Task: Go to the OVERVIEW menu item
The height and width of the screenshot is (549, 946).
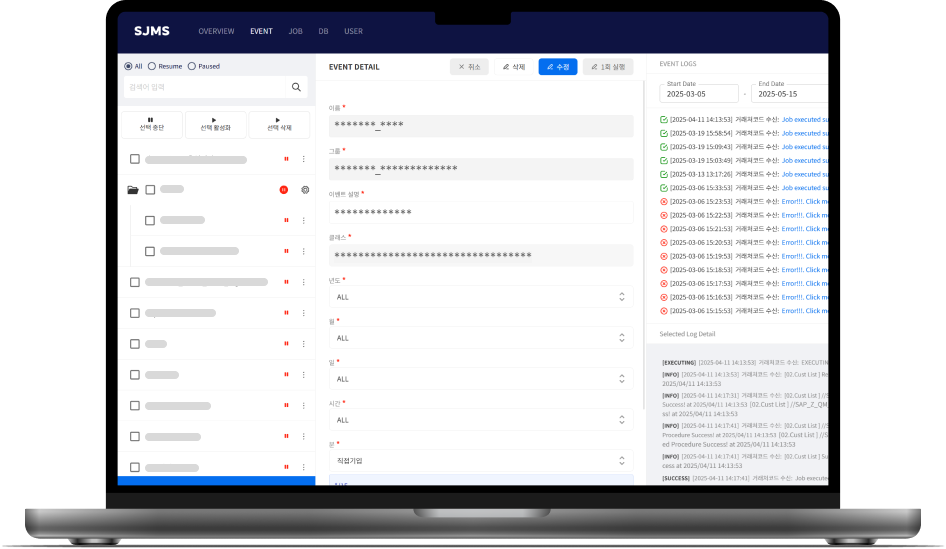Action: pyautogui.click(x=216, y=31)
